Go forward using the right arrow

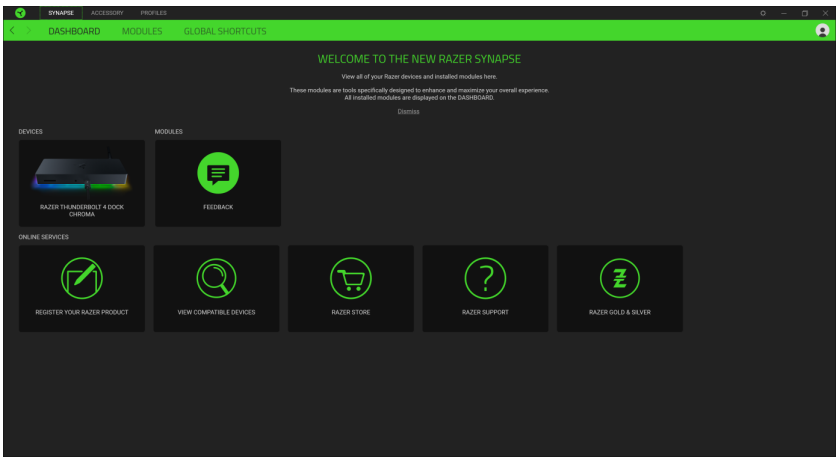[28, 31]
